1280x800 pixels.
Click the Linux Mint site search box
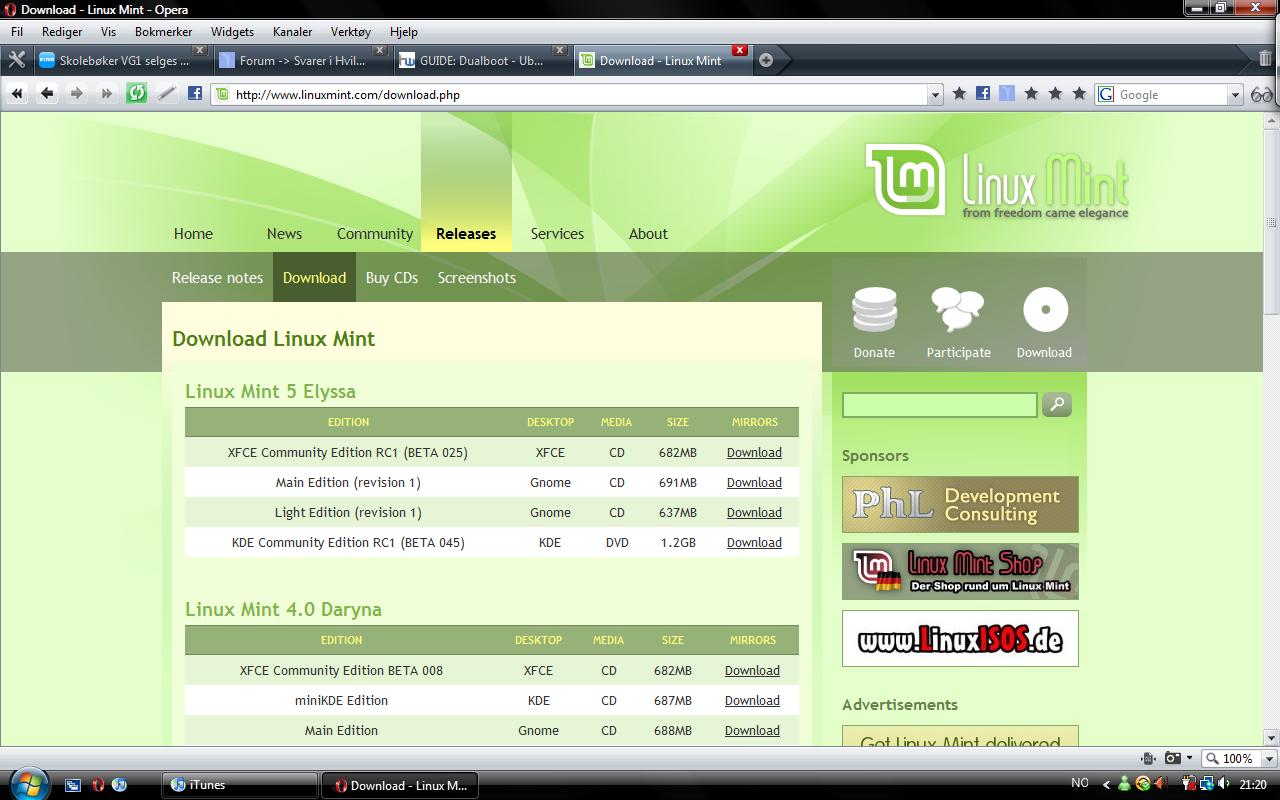[939, 404]
